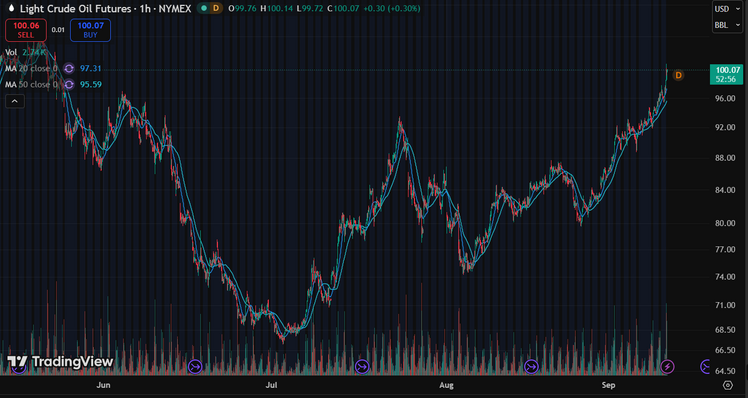Click the 96.00 price axis label

tap(724, 98)
